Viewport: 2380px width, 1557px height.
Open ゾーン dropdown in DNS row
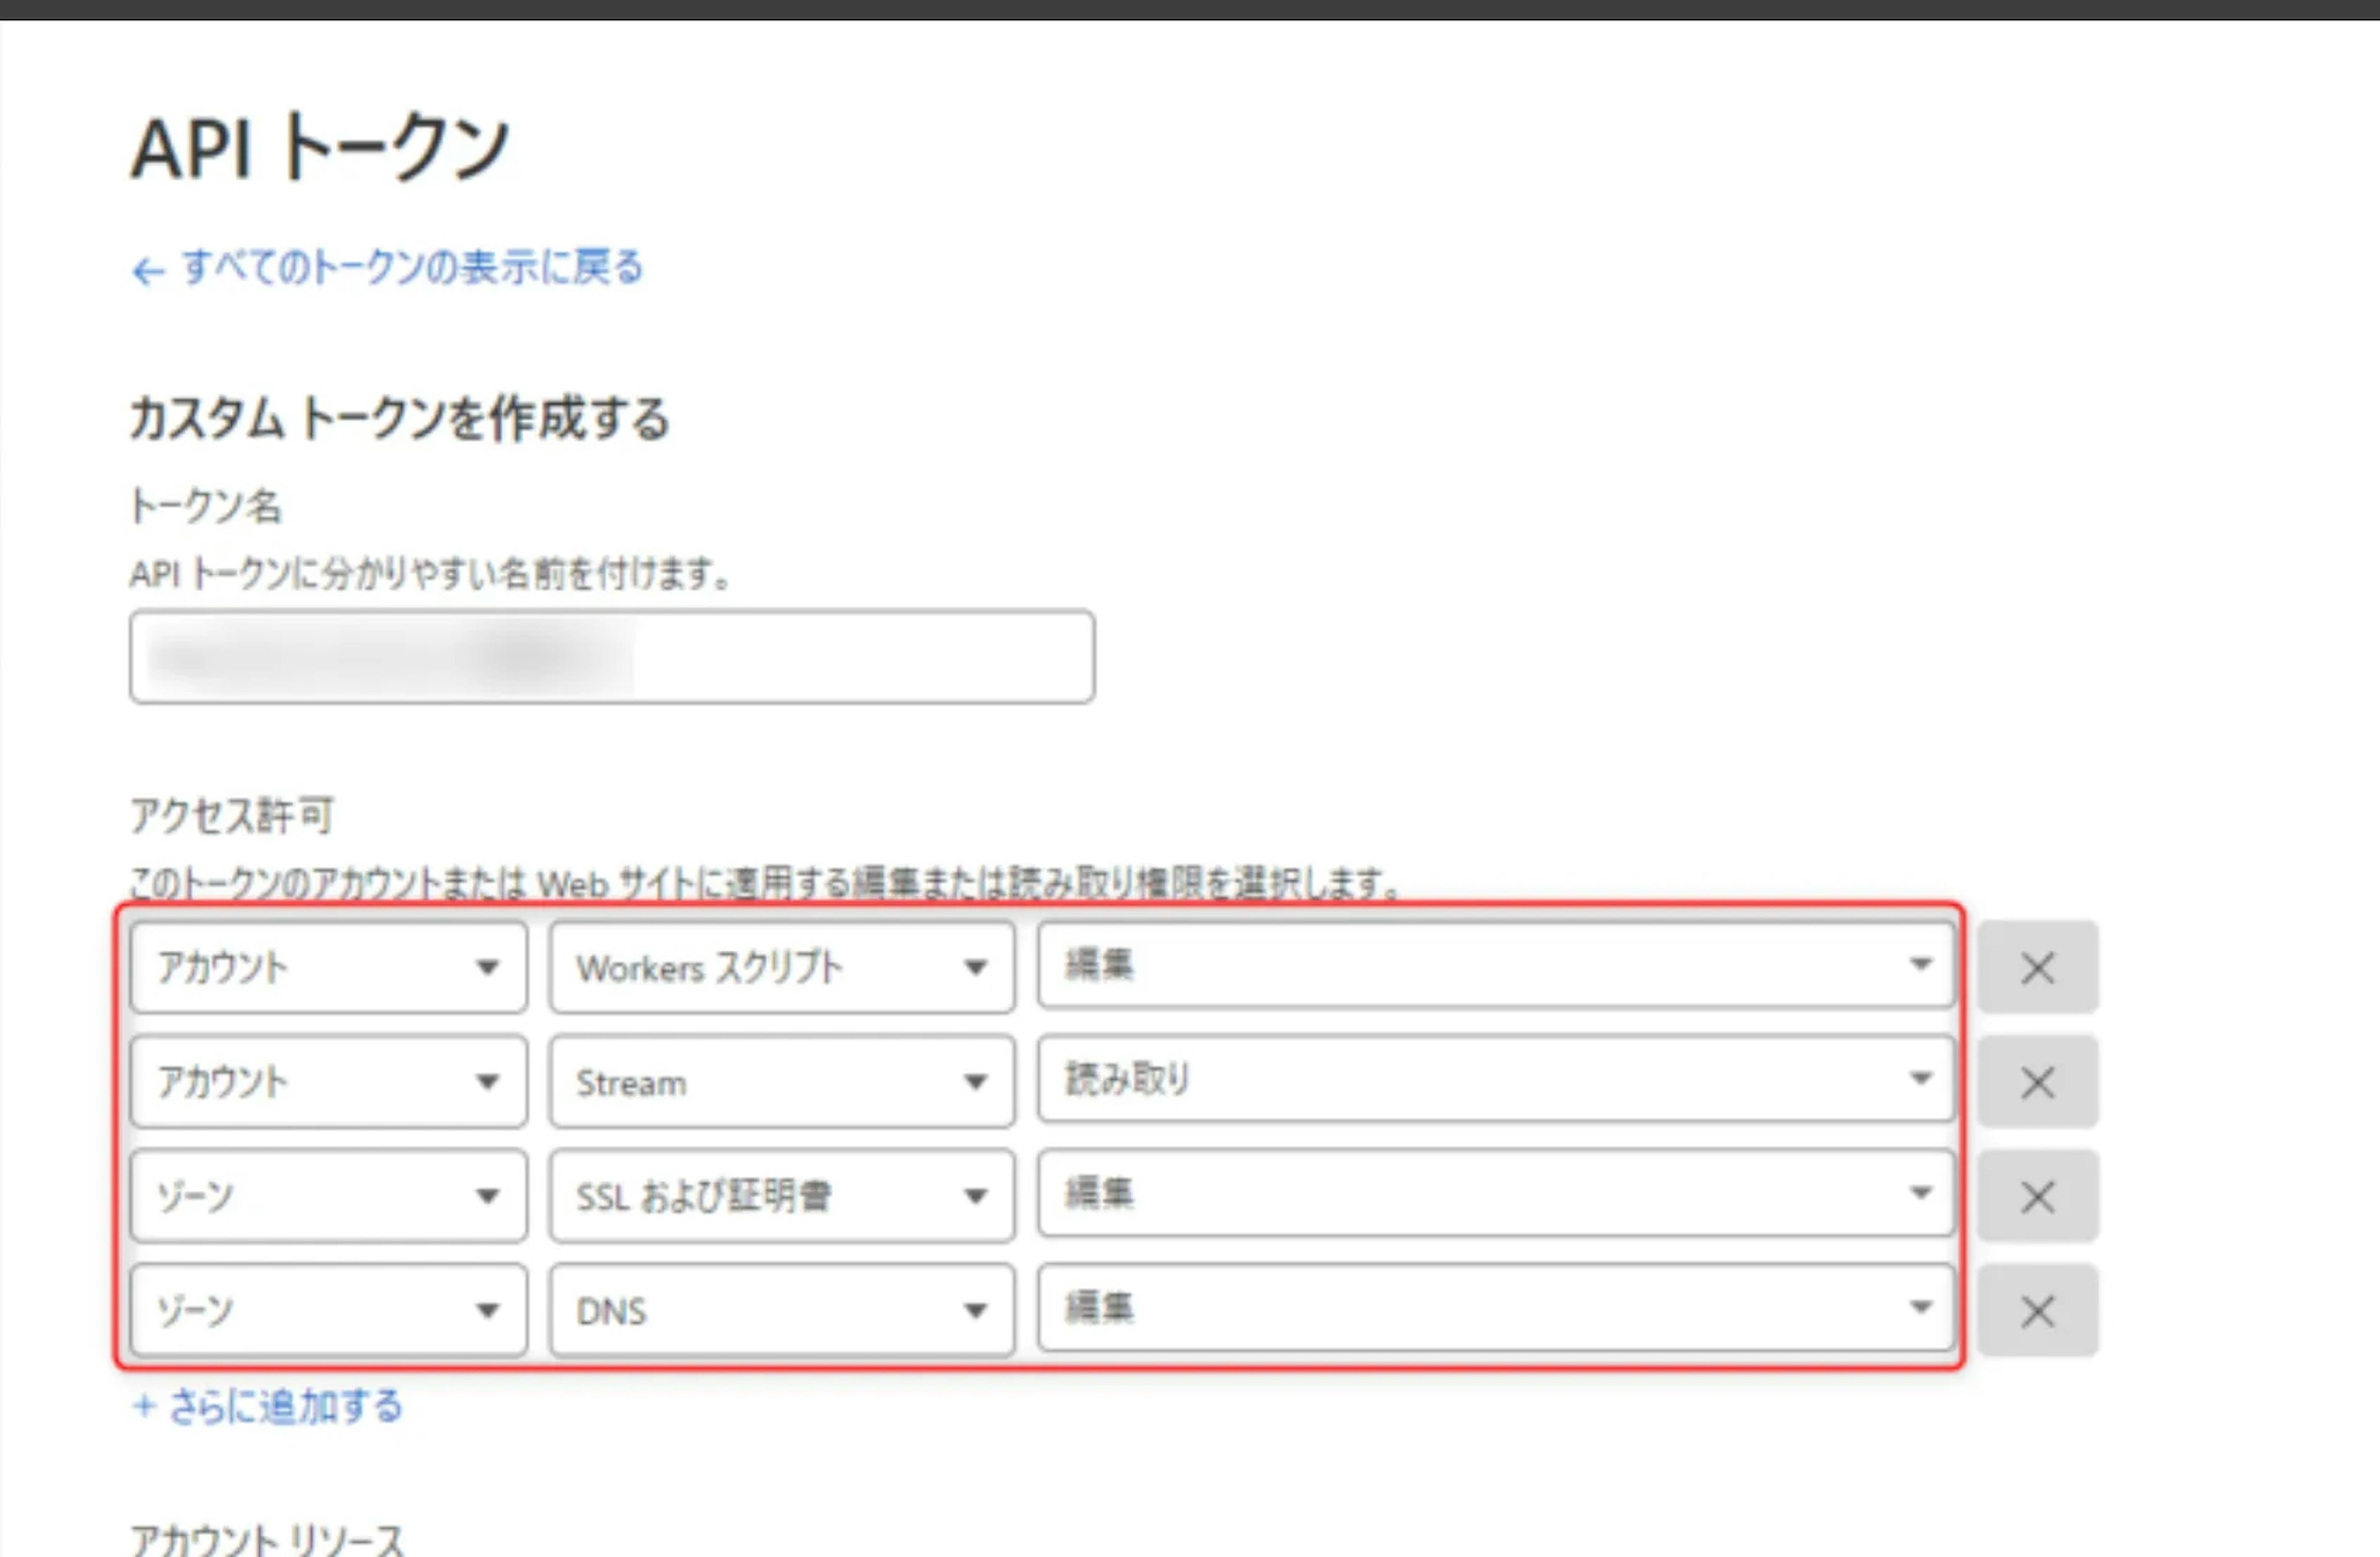tap(328, 1310)
